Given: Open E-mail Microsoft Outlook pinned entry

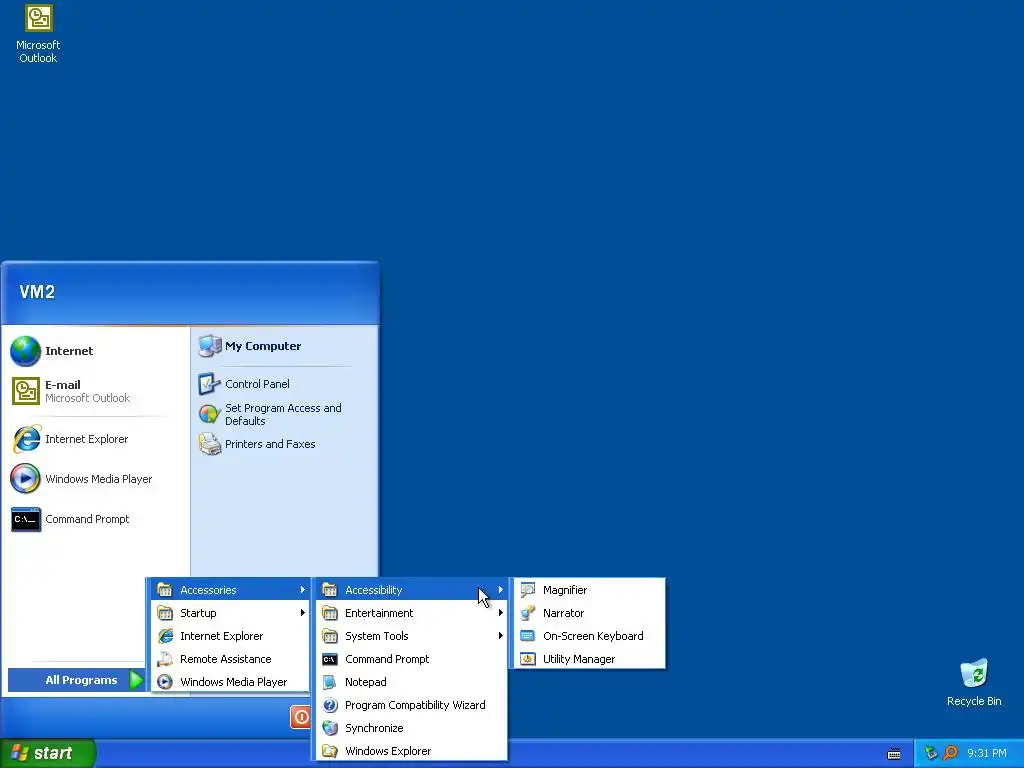Looking at the screenshot, I should [95, 391].
